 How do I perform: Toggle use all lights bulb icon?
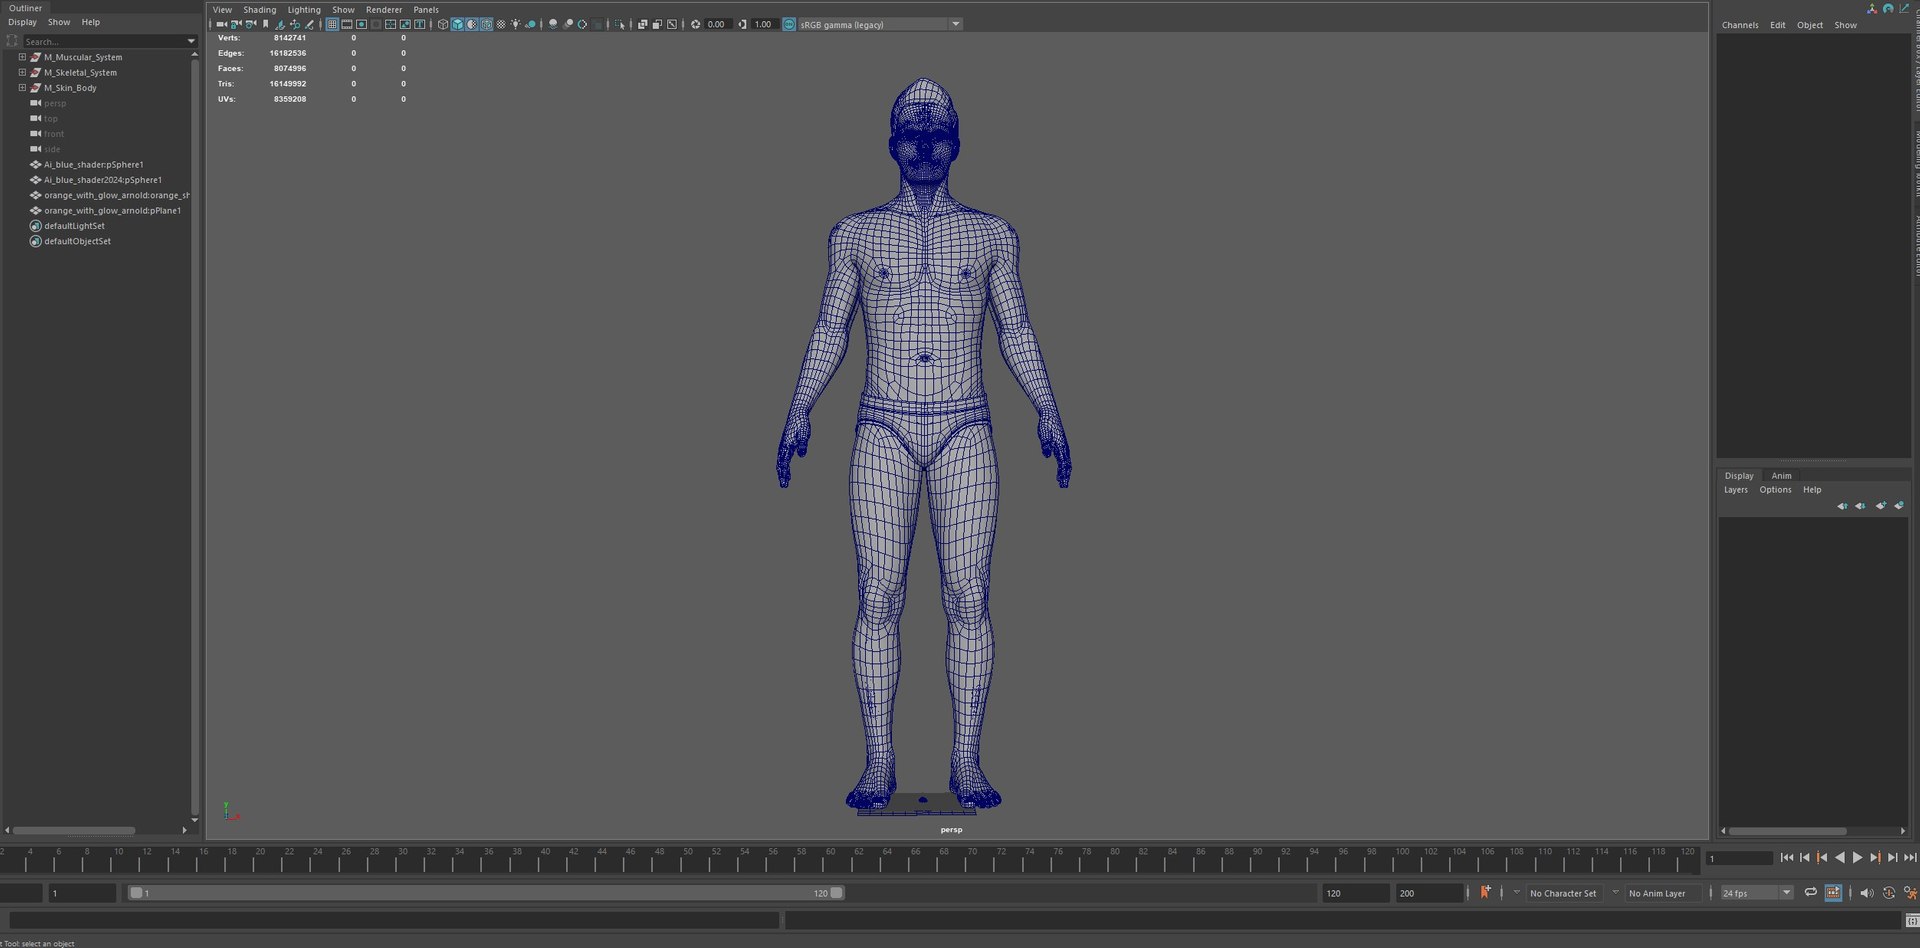pos(516,24)
